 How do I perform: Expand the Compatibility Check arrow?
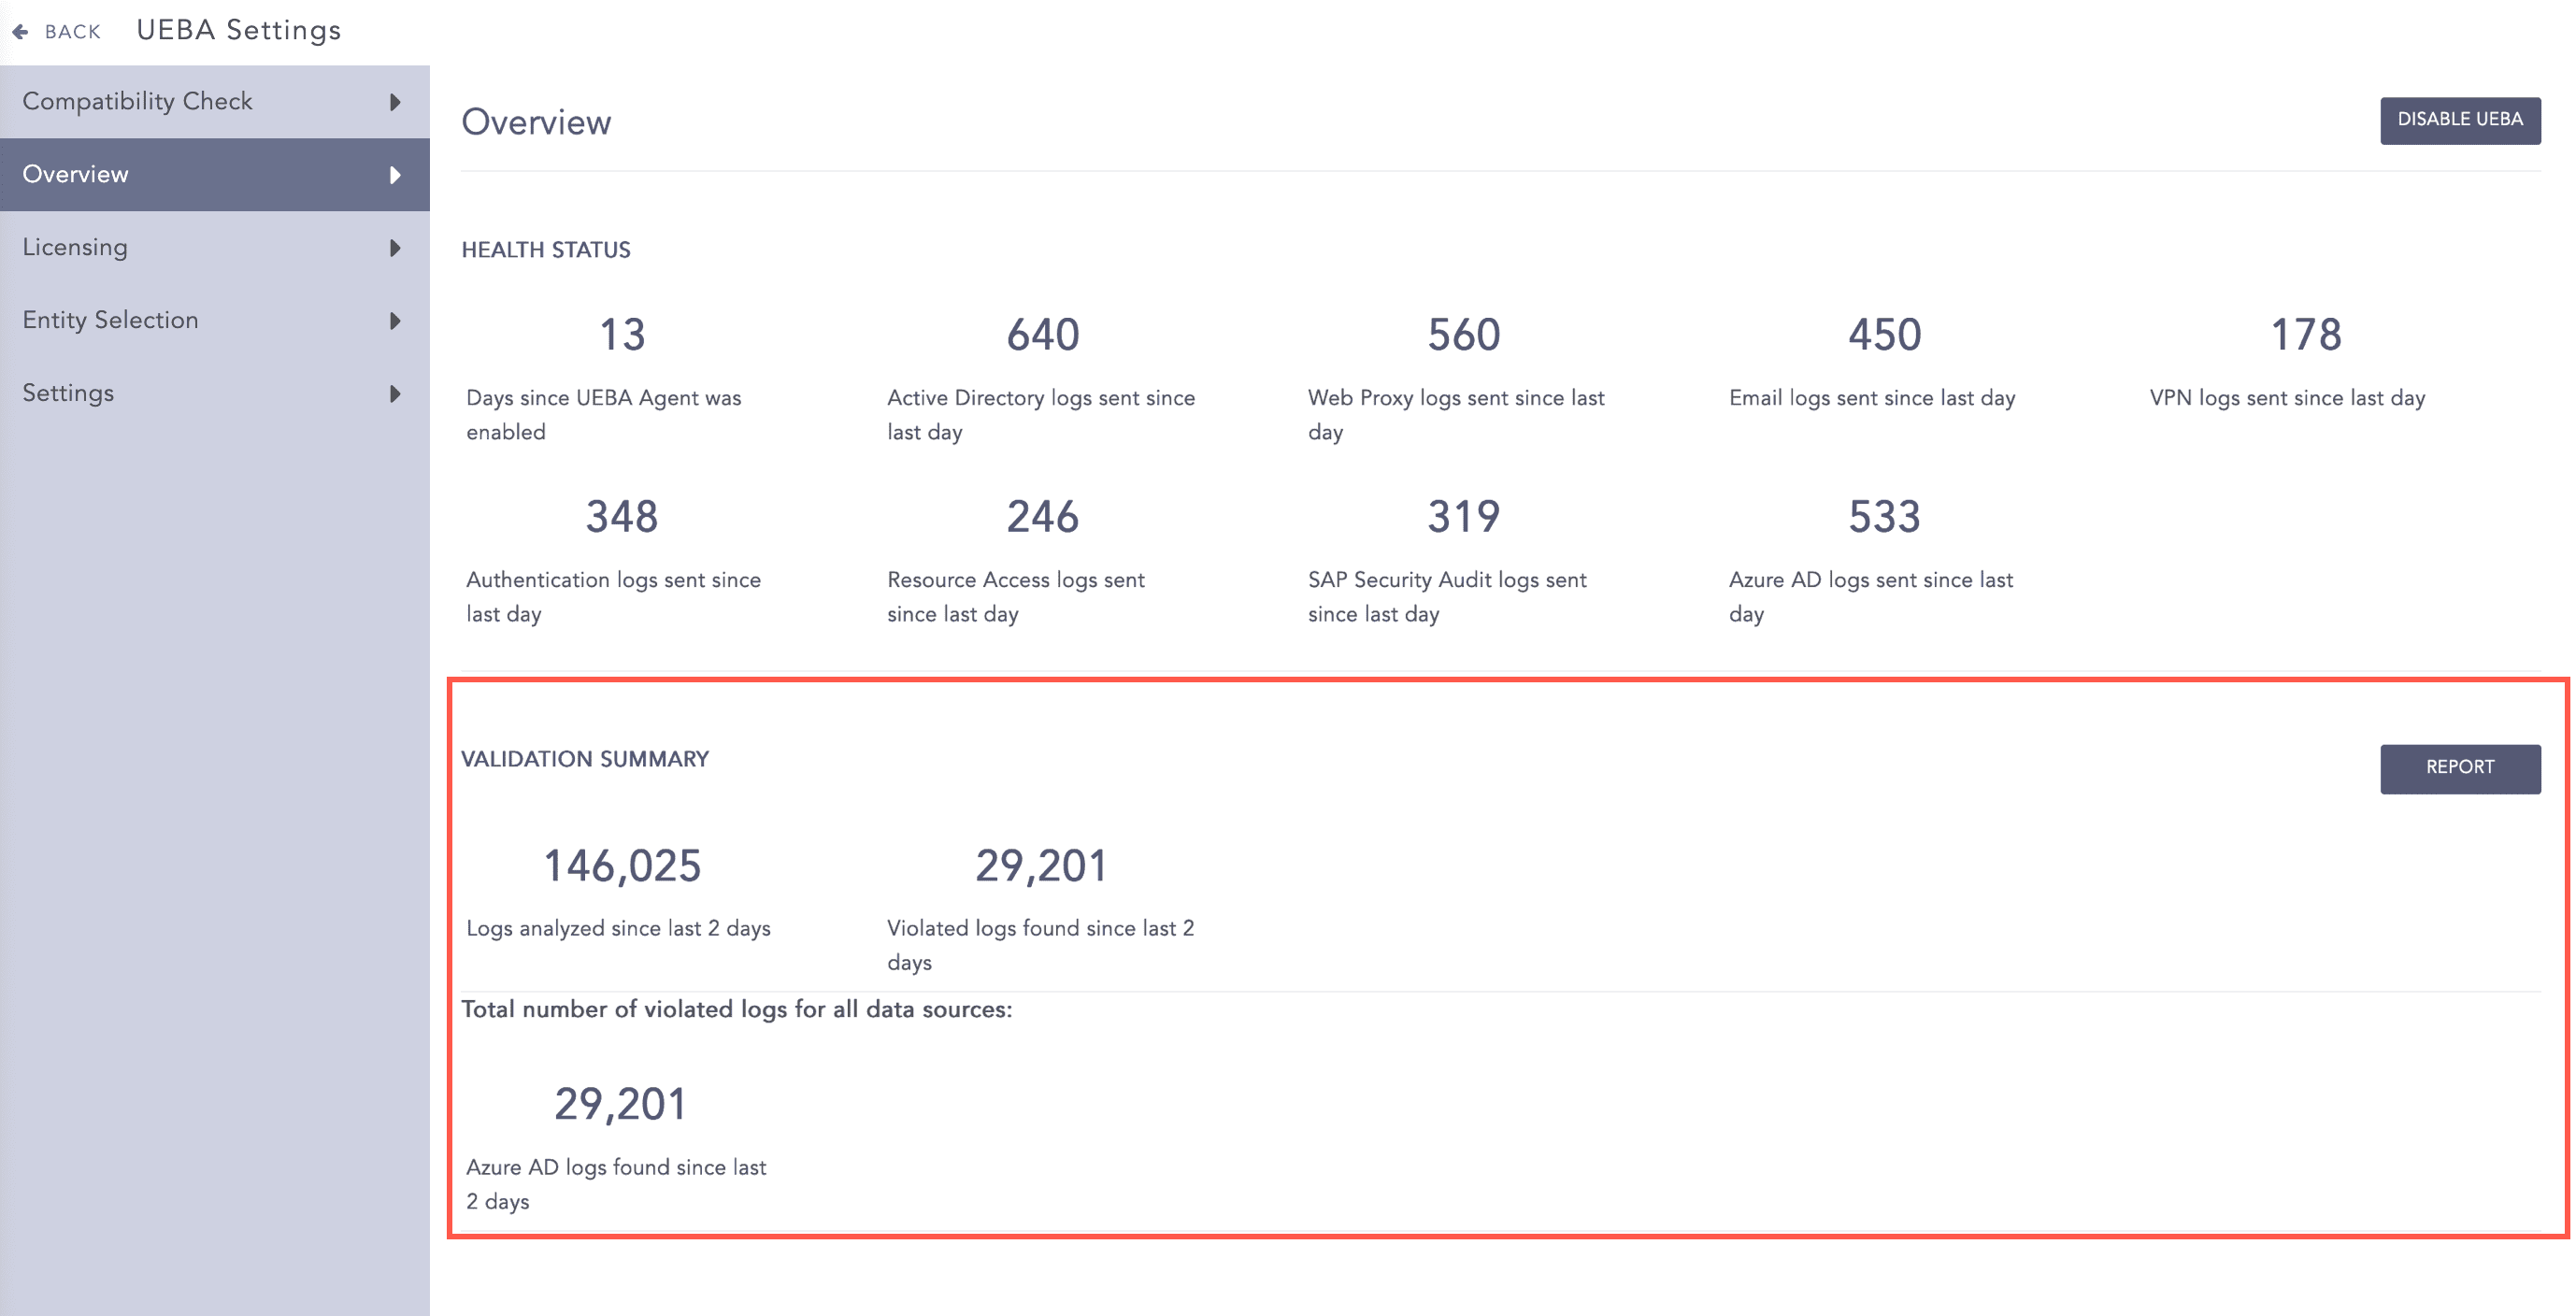coord(395,102)
